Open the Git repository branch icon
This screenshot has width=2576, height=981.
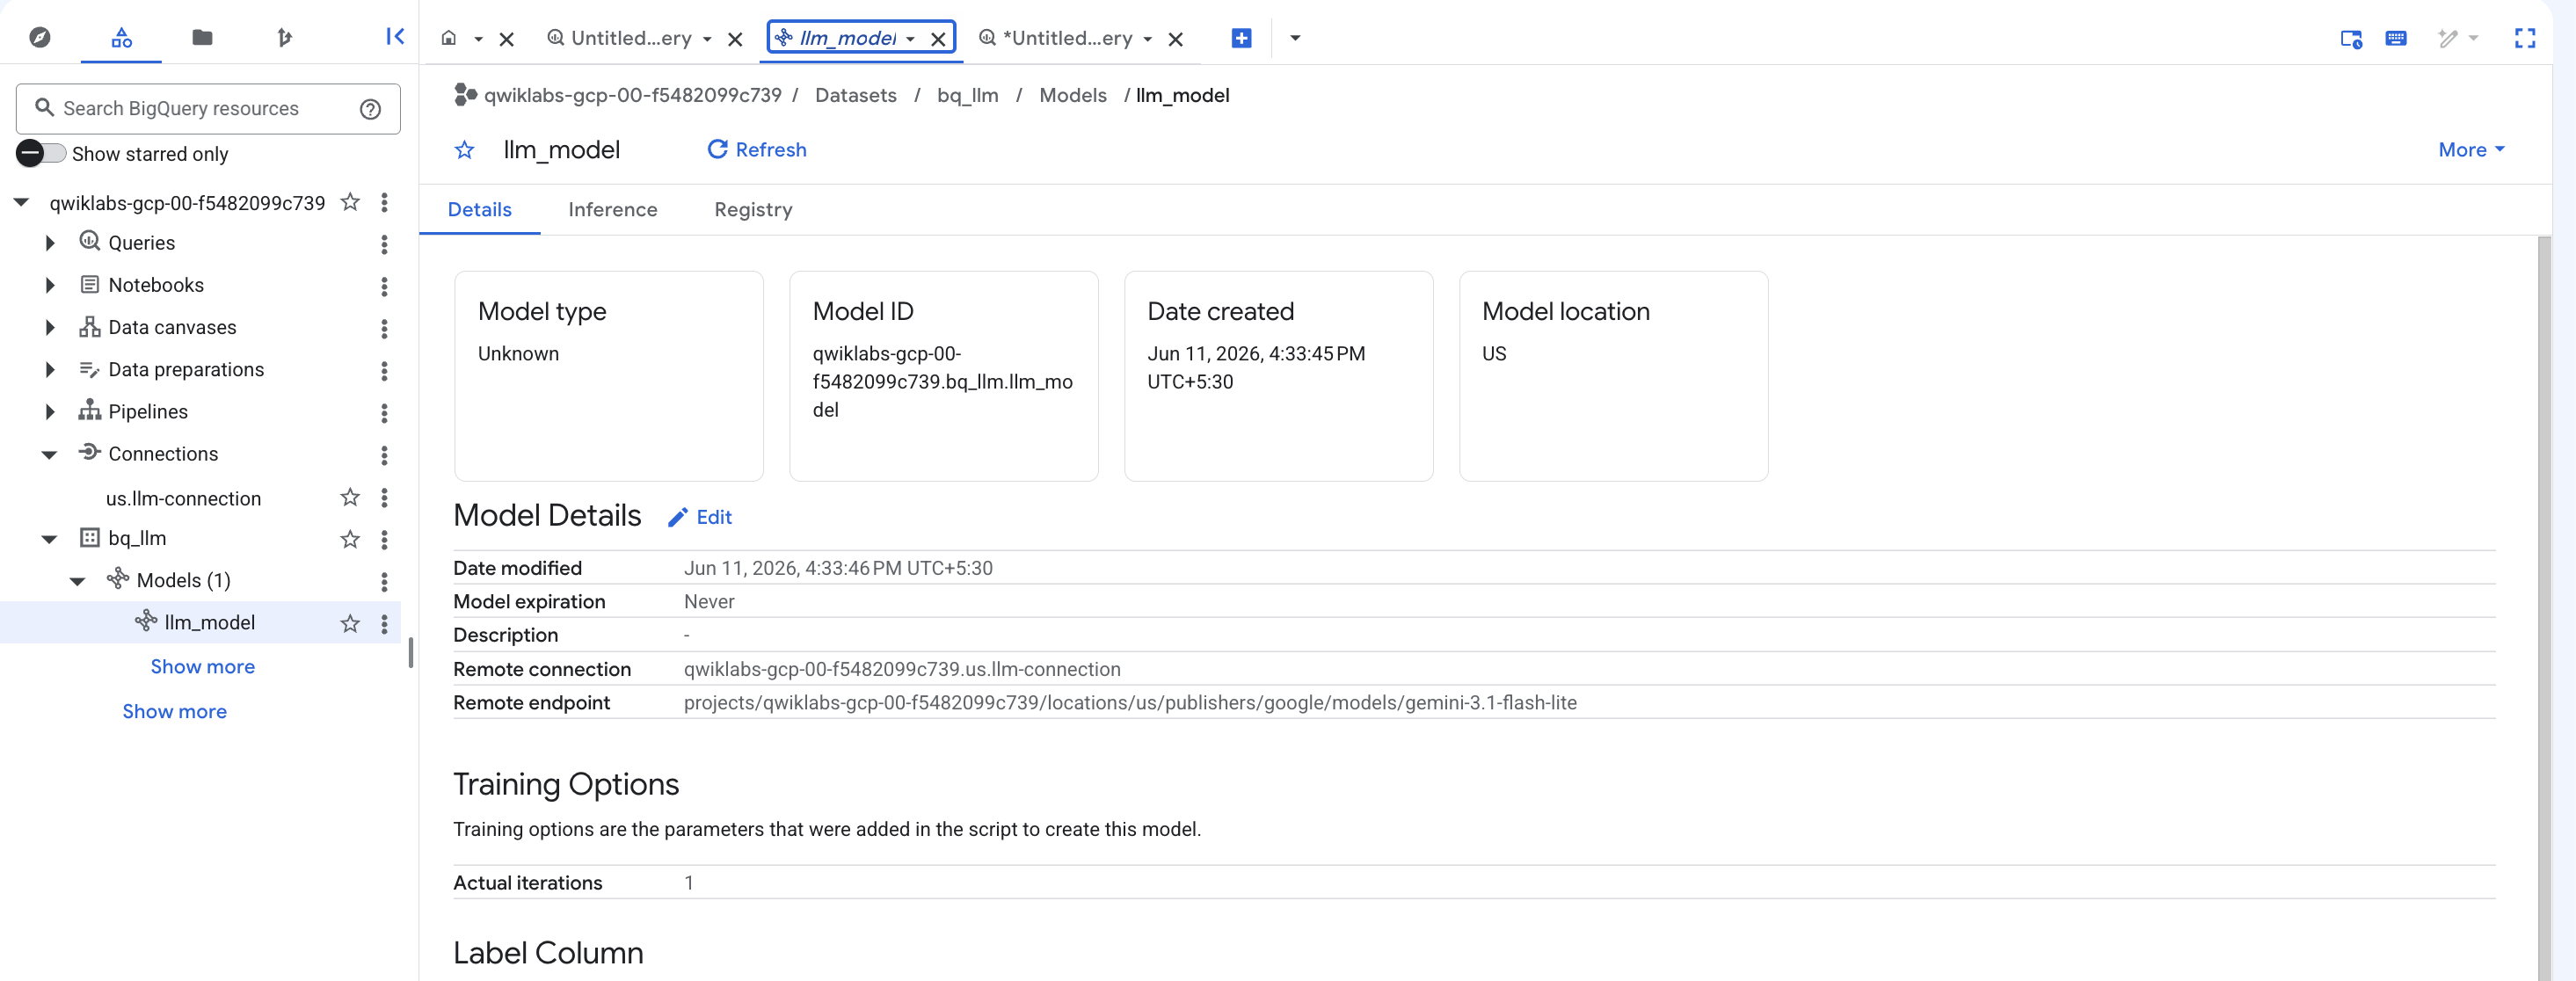point(284,38)
